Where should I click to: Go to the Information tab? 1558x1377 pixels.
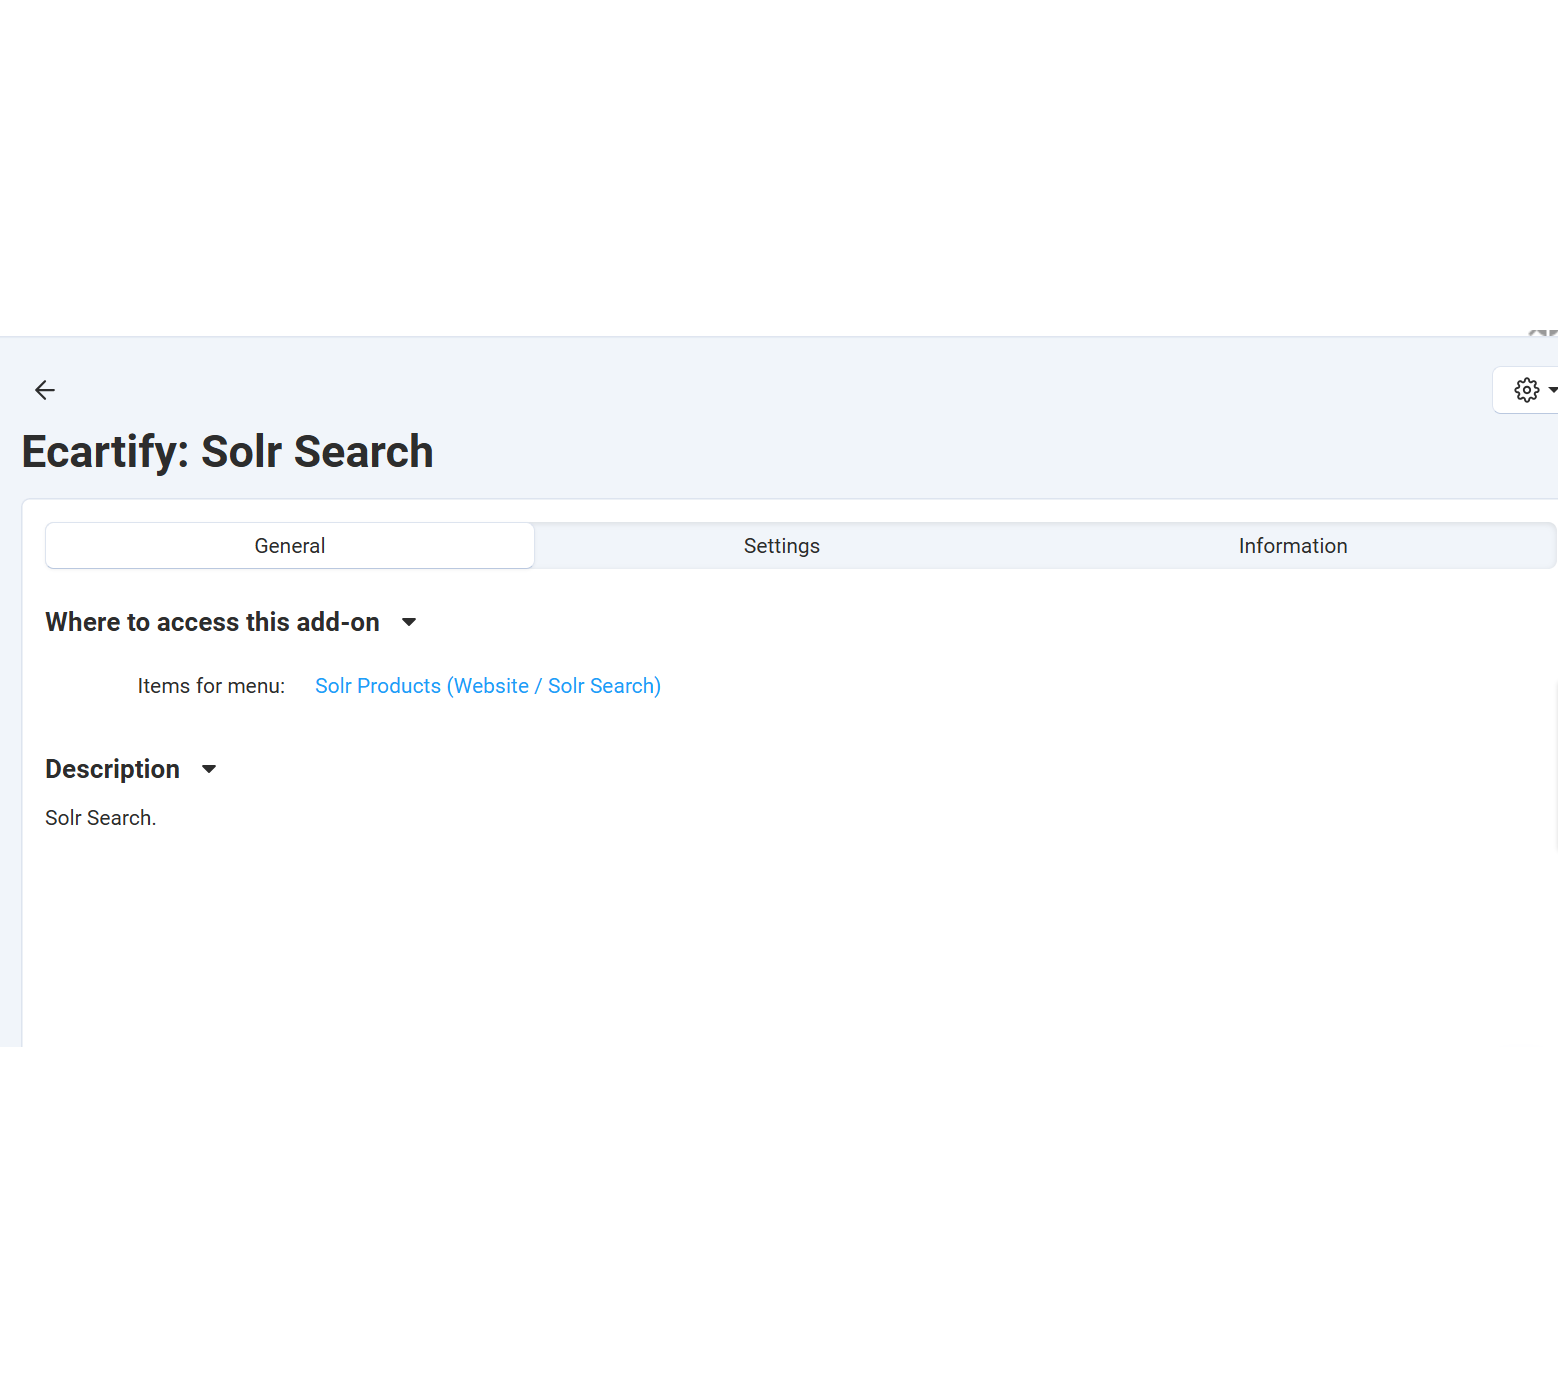coord(1292,546)
